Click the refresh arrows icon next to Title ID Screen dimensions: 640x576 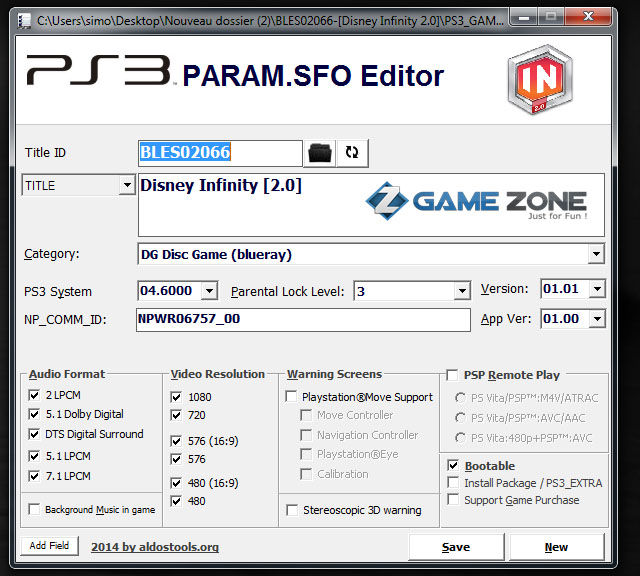tap(352, 153)
